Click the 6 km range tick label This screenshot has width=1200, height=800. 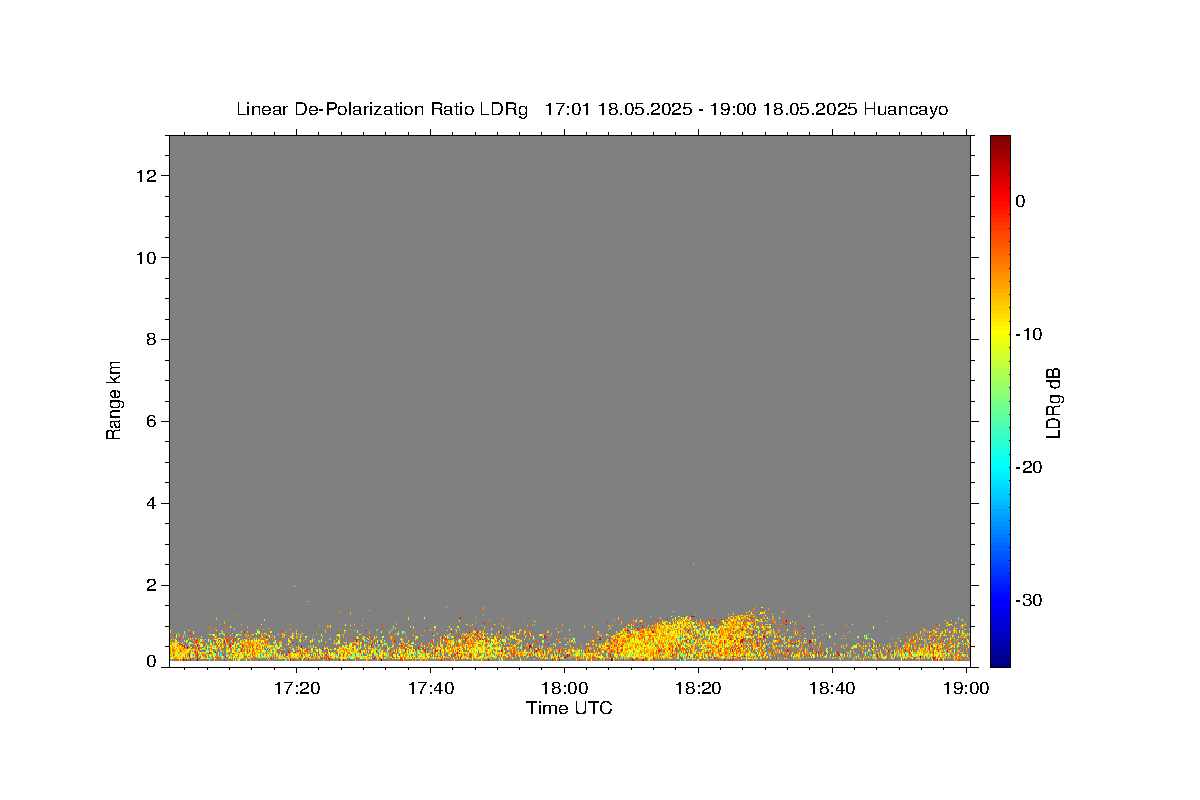coord(153,422)
